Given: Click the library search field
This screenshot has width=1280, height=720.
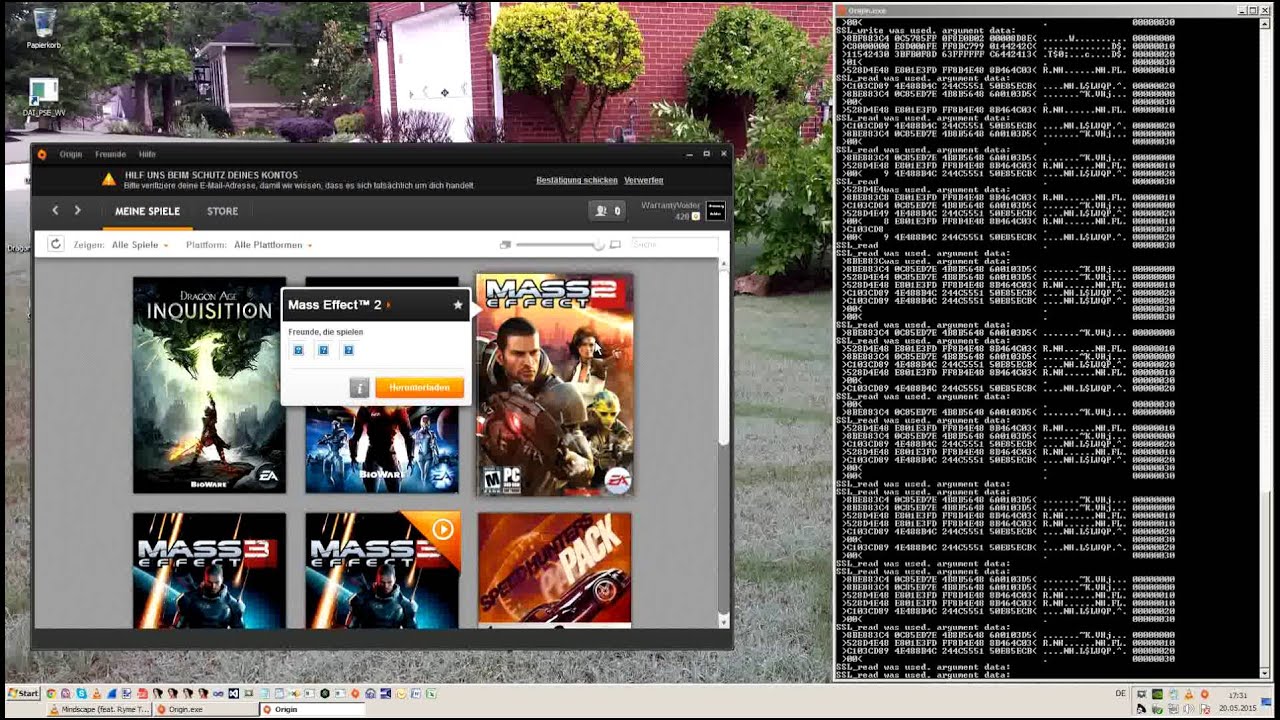Looking at the screenshot, I should [x=674, y=244].
